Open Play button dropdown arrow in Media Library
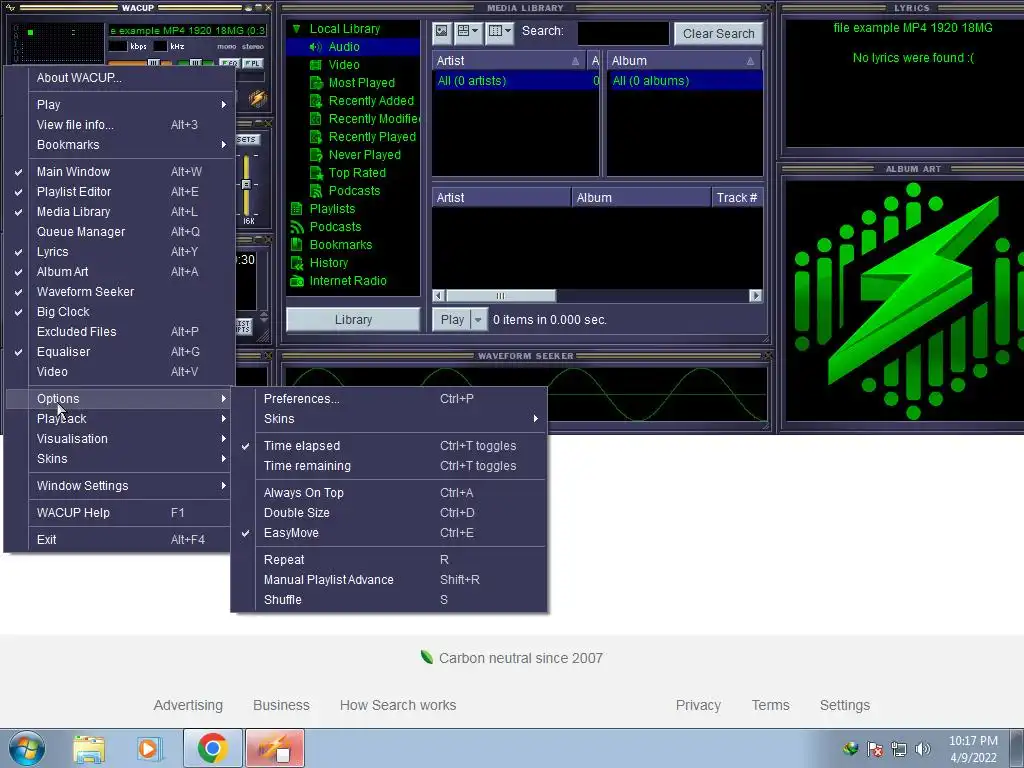The width and height of the screenshot is (1024, 768). click(478, 320)
